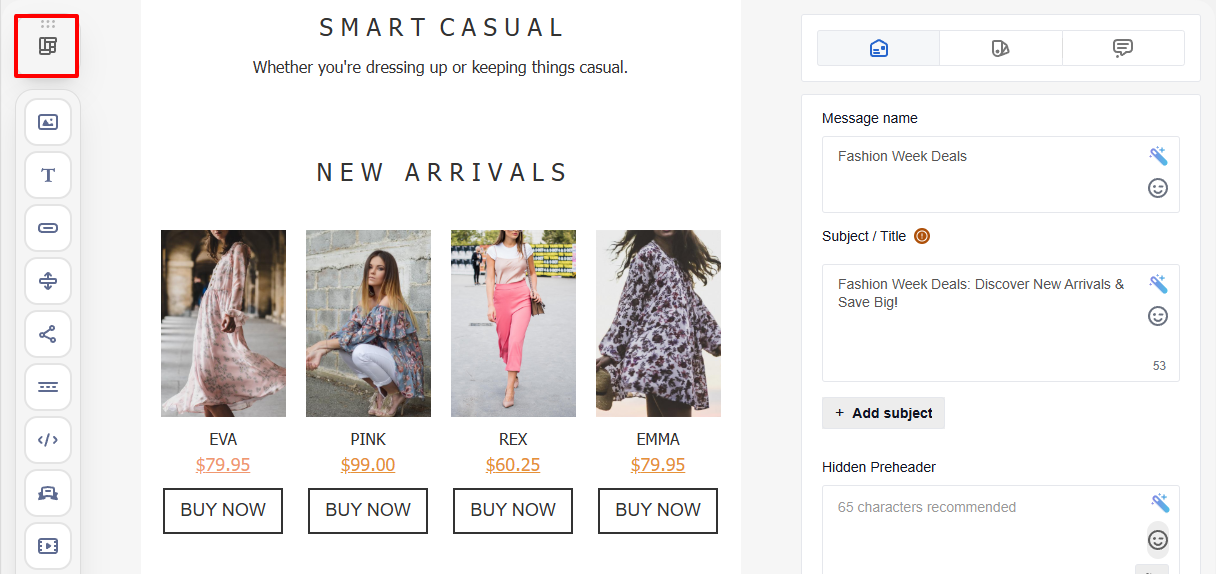Switch to the message settings tab

(879, 48)
